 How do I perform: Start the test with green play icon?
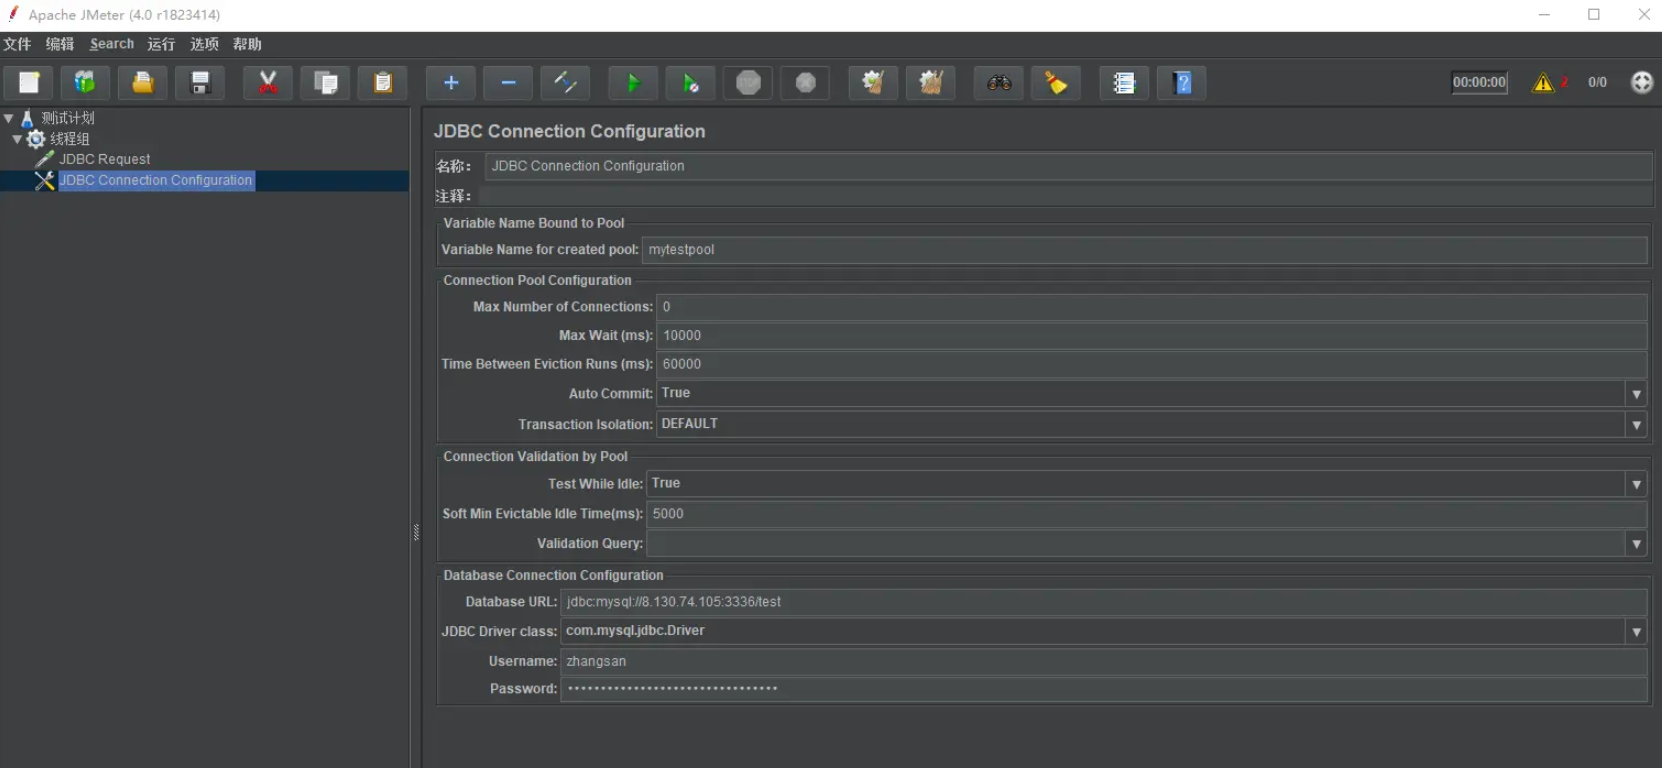[x=633, y=83]
